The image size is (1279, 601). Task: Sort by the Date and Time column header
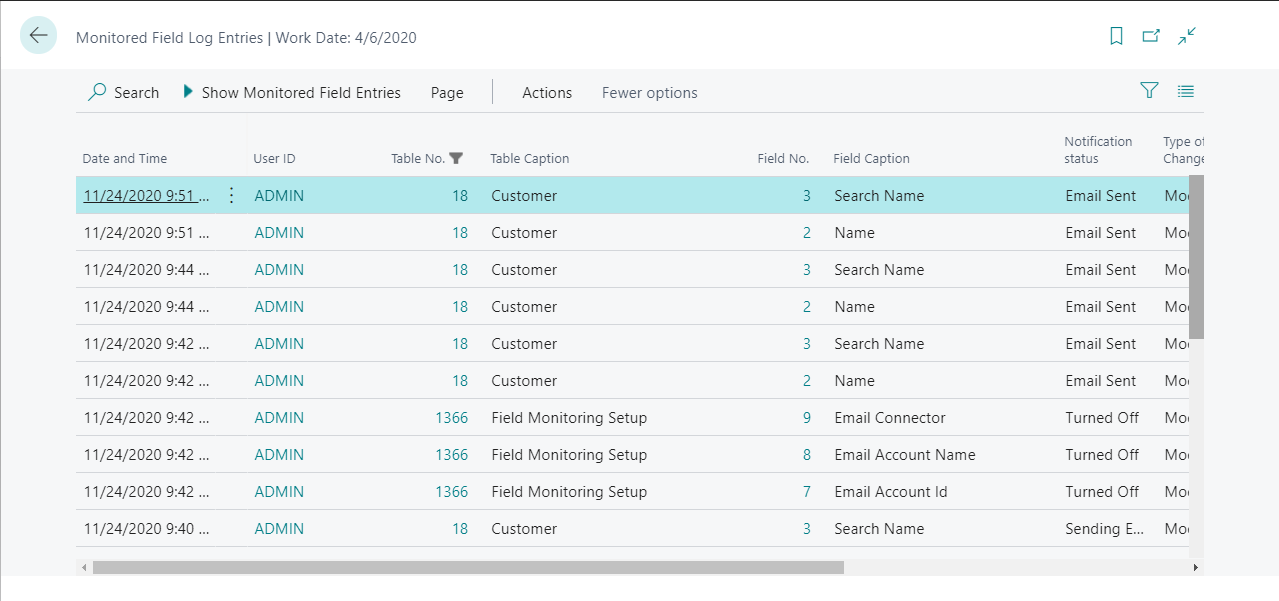[123, 158]
